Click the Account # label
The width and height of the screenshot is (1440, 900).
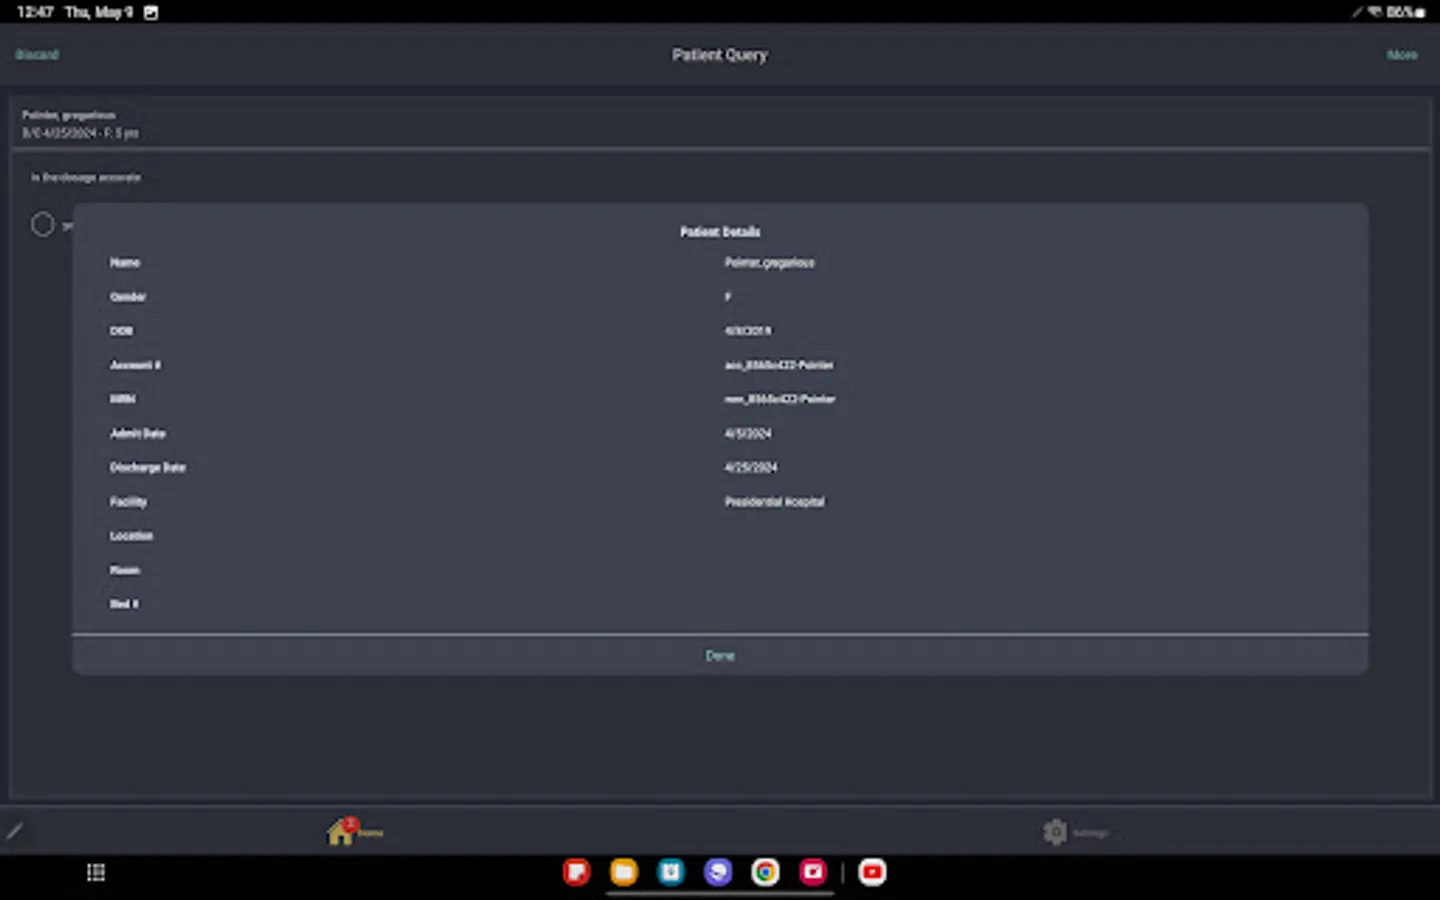135,365
